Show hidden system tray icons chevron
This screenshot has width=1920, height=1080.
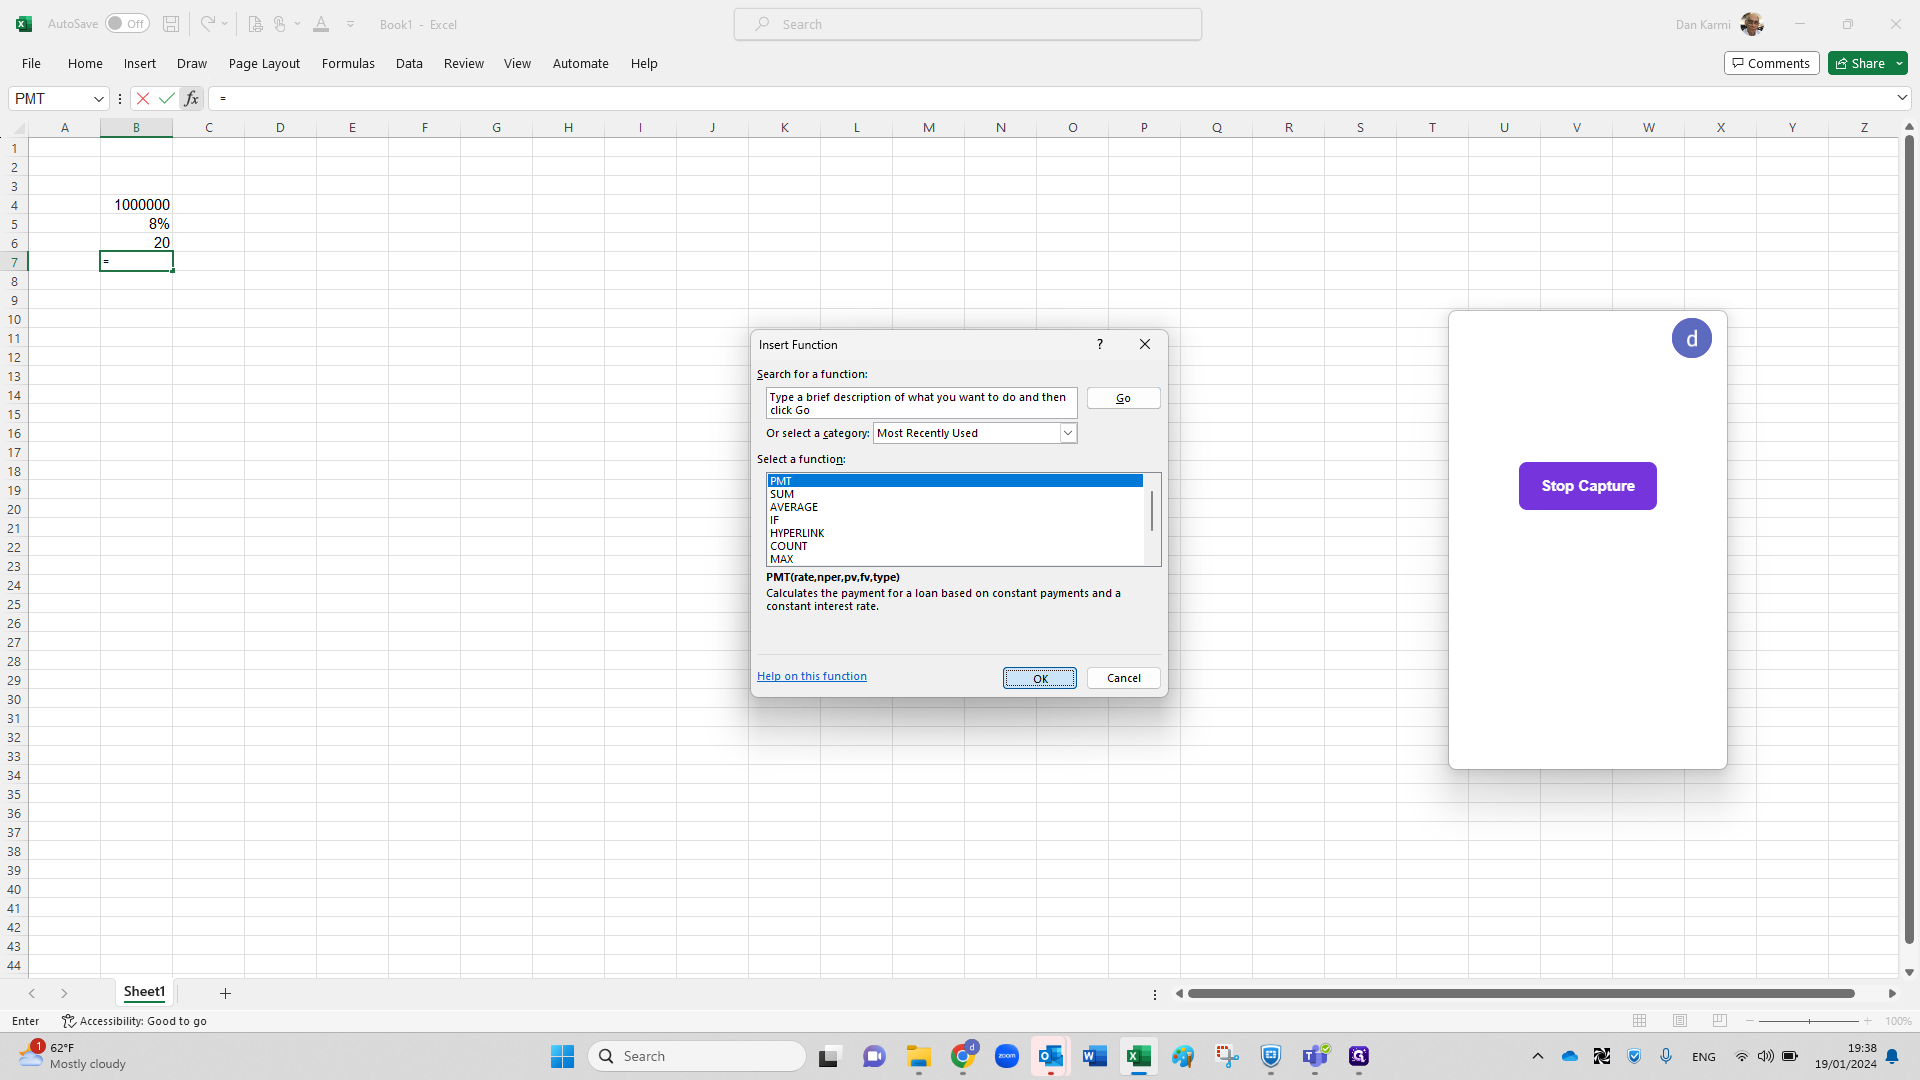[1538, 1056]
